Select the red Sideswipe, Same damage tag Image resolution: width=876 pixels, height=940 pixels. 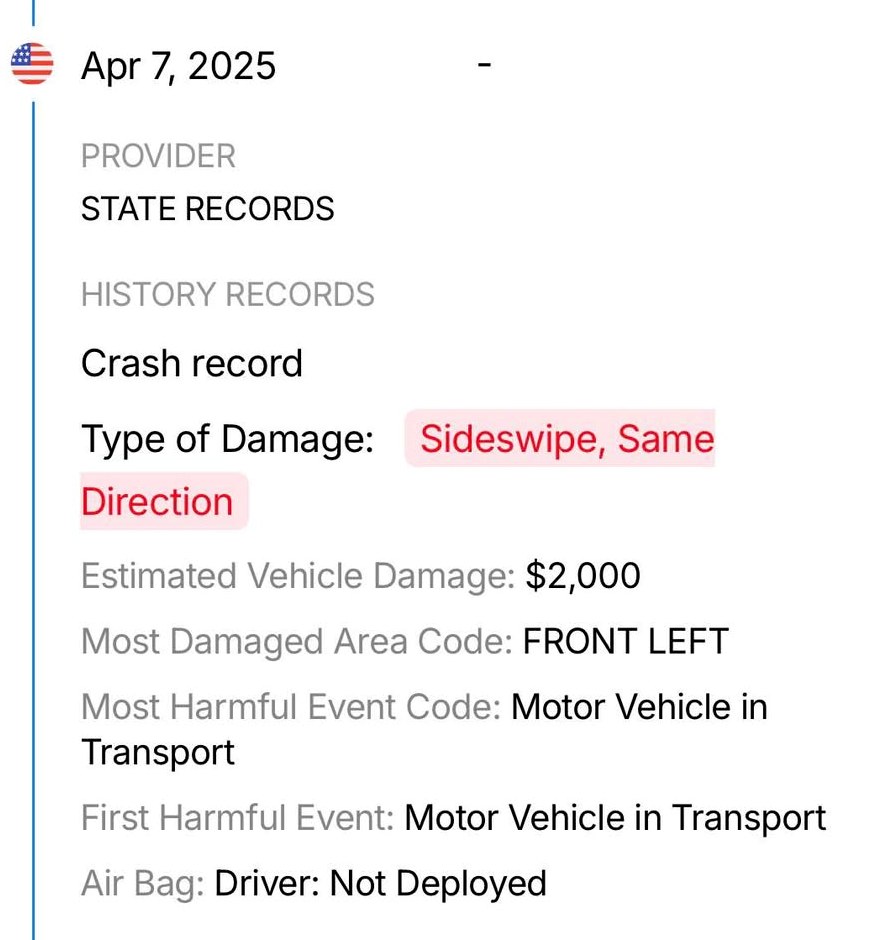[560, 438]
